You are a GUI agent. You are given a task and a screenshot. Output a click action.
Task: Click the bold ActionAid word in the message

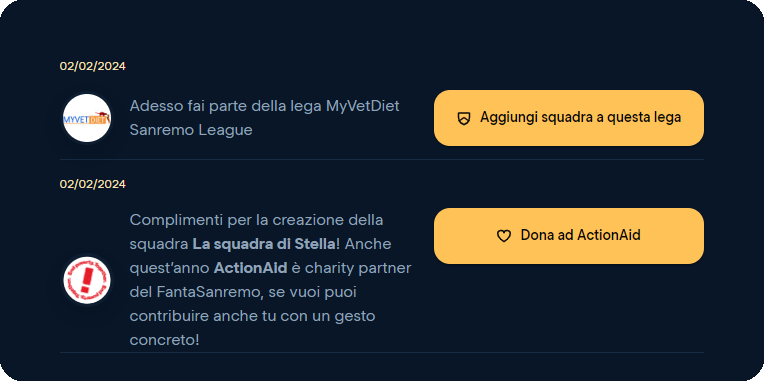pyautogui.click(x=250, y=268)
